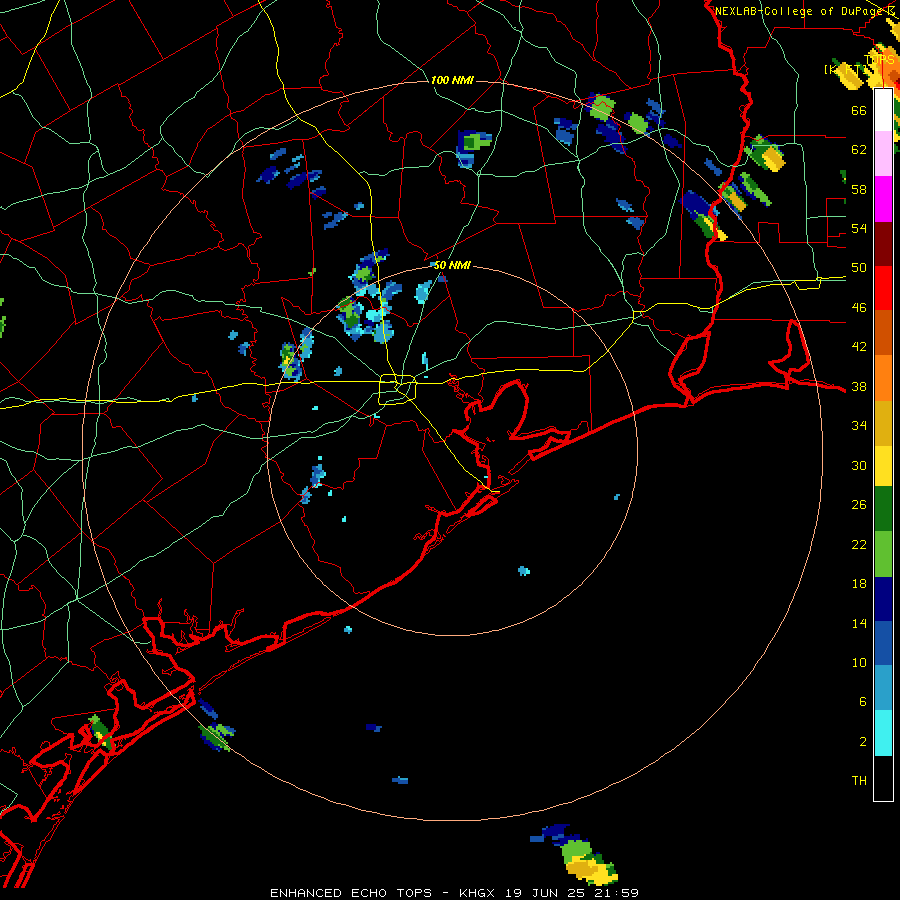Click legend value 22
Screen dimensions: 900x900
tap(859, 544)
